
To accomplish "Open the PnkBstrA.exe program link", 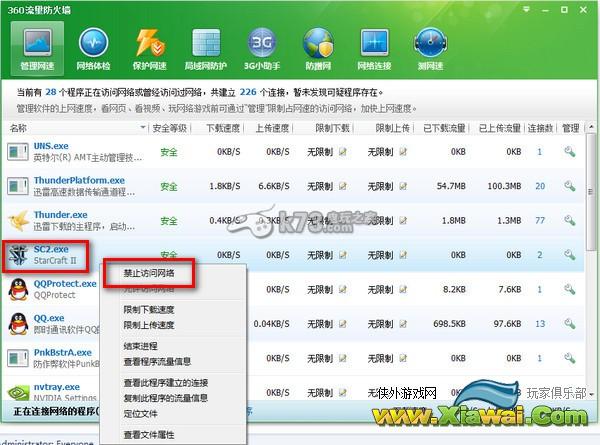I will coord(62,352).
